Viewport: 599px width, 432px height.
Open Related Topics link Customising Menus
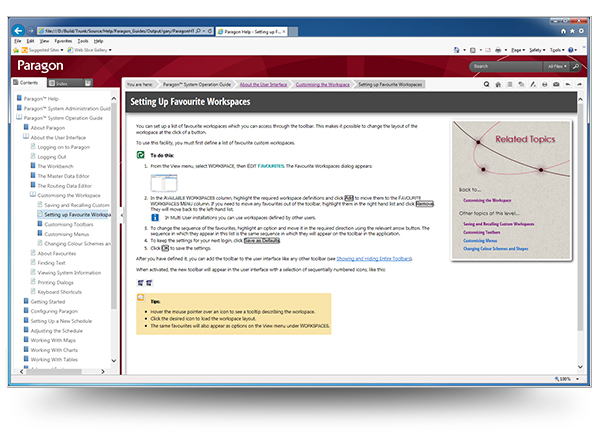[480, 241]
